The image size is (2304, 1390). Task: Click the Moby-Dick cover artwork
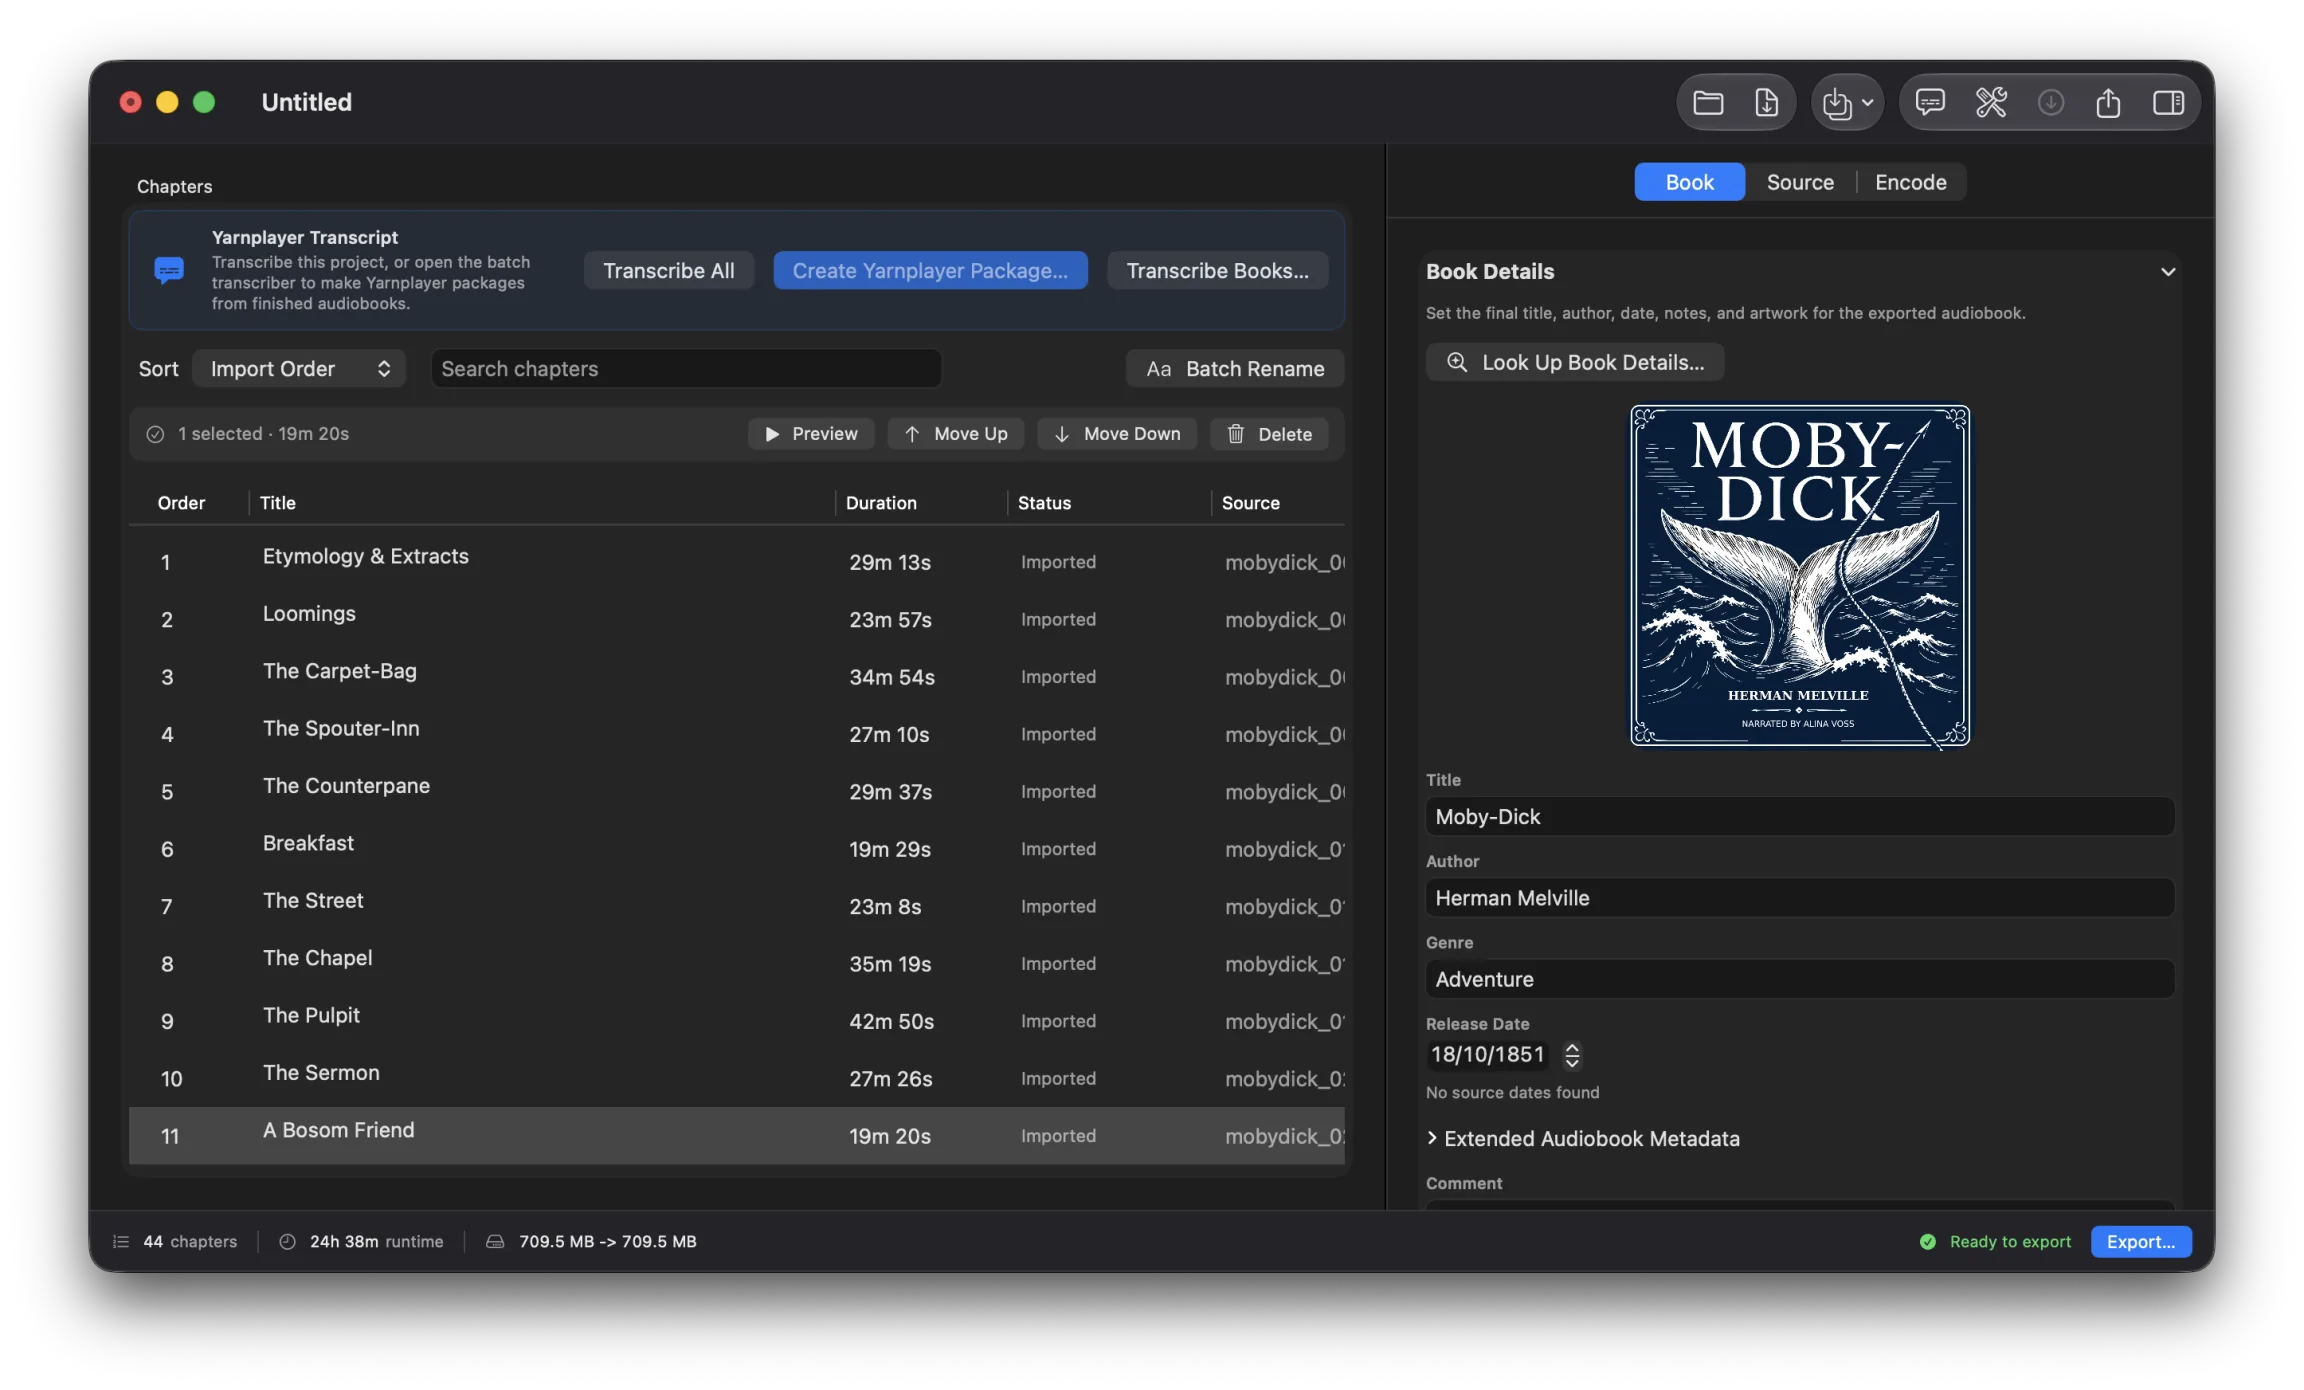click(1800, 575)
